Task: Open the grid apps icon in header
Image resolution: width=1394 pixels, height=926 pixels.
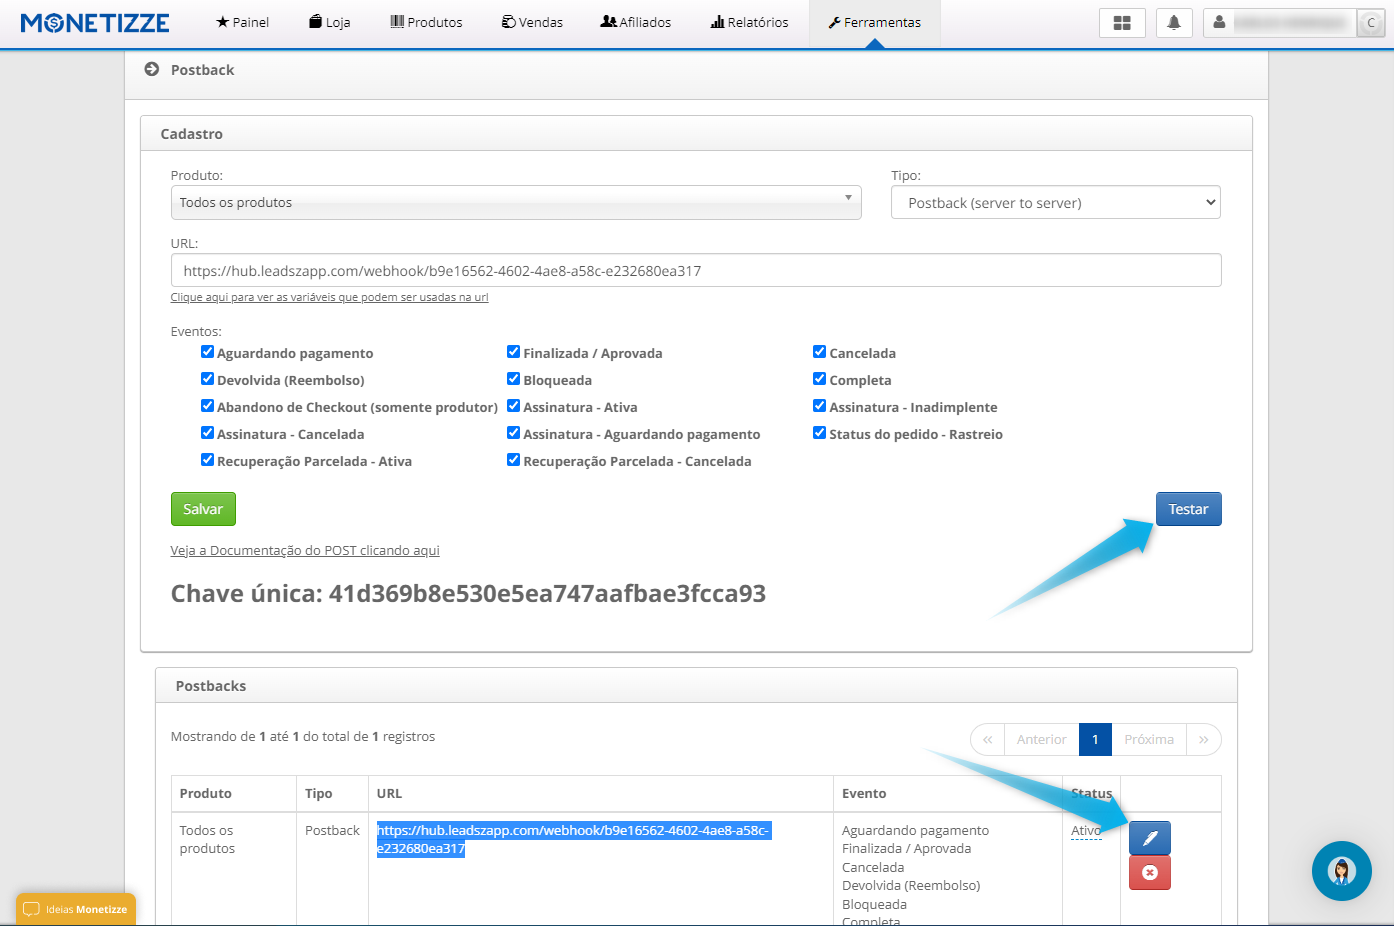Action: (1122, 23)
